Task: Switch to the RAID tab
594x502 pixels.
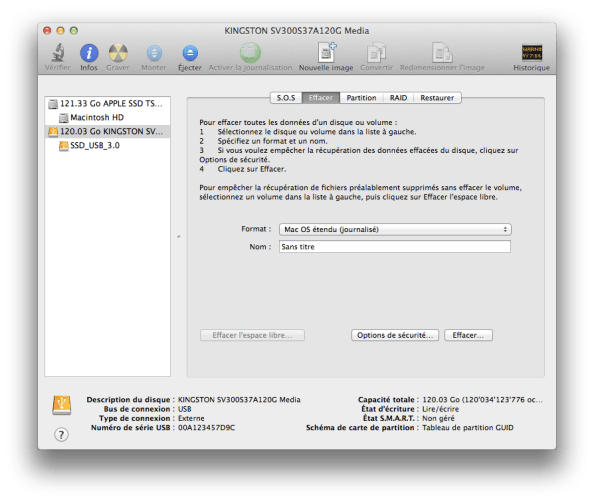Action: pyautogui.click(x=399, y=98)
